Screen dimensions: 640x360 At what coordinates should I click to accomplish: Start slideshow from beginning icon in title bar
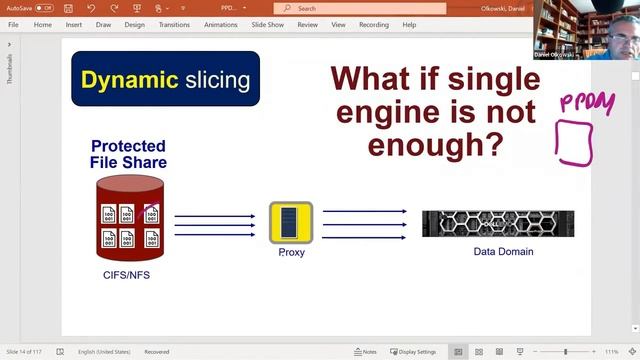137,8
